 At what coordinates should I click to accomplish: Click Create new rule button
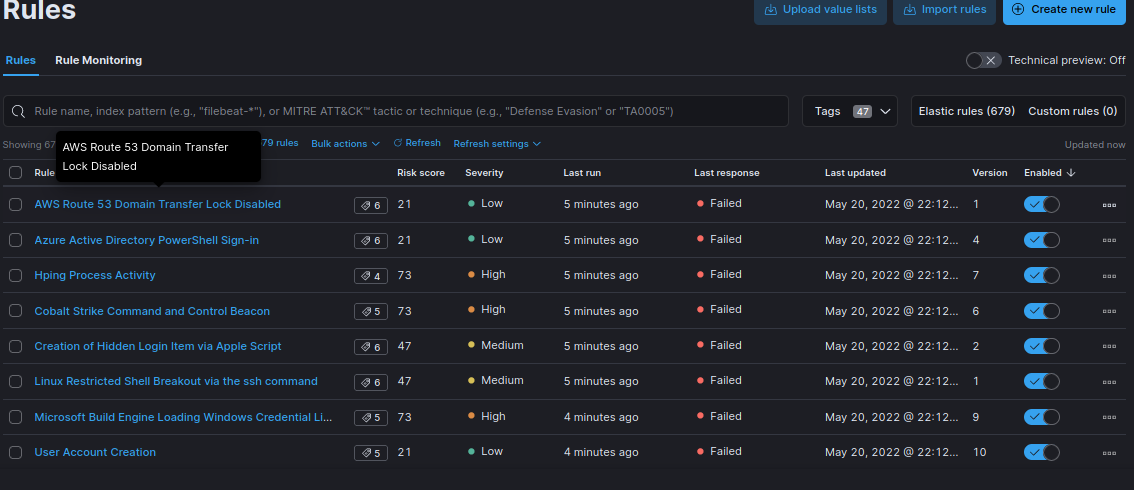pos(1064,9)
